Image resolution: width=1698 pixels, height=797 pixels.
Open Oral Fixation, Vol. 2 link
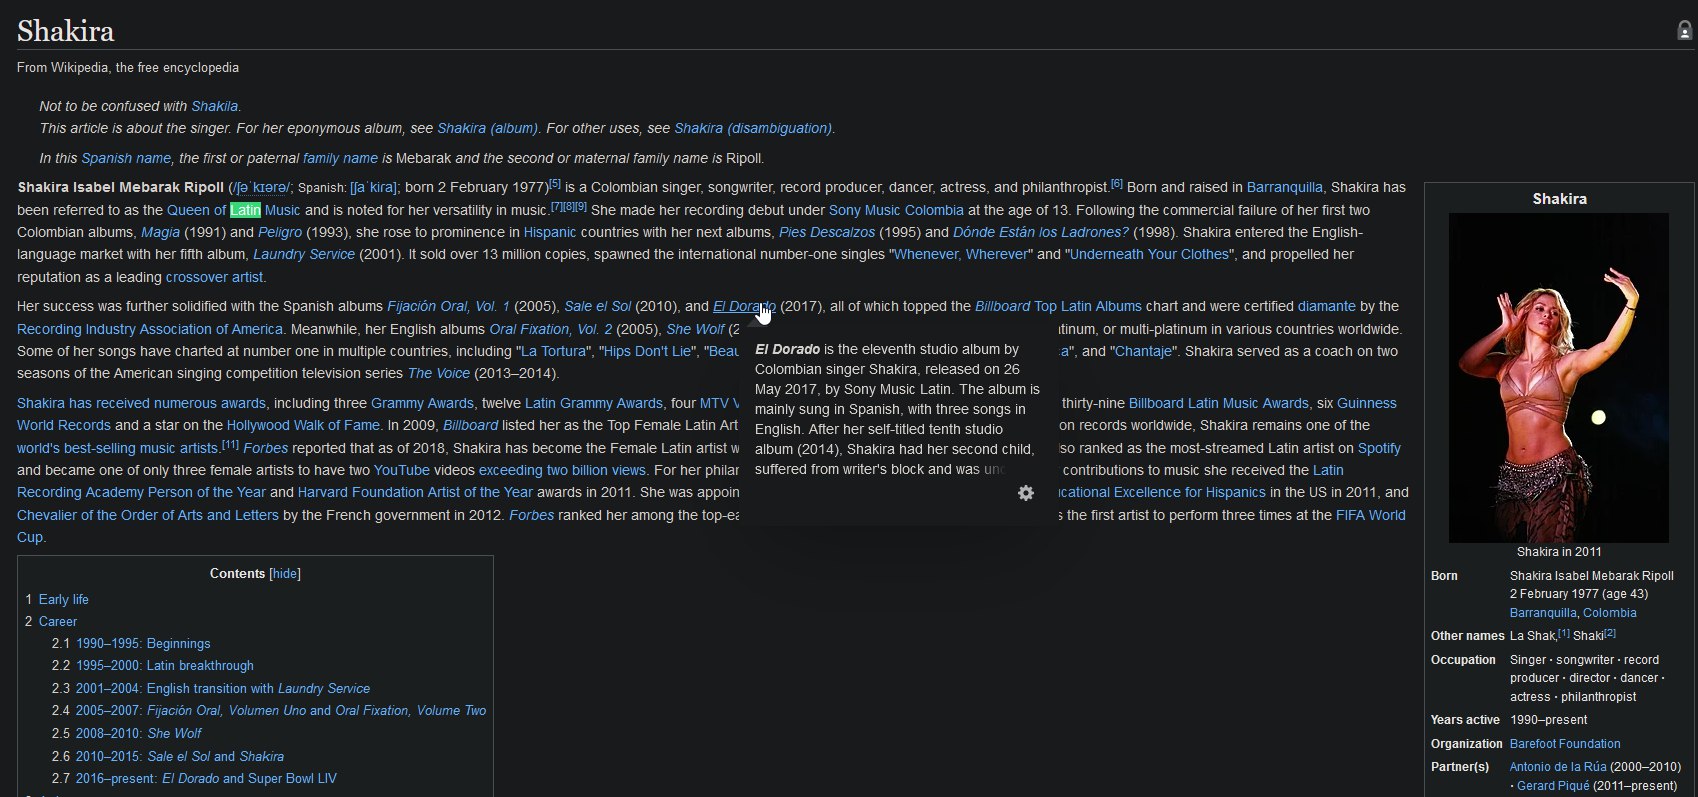click(551, 329)
